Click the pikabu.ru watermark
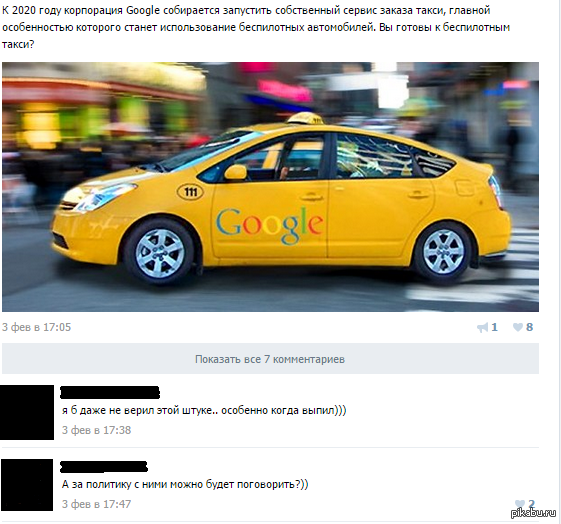This screenshot has height=524, width=561. click(x=533, y=513)
